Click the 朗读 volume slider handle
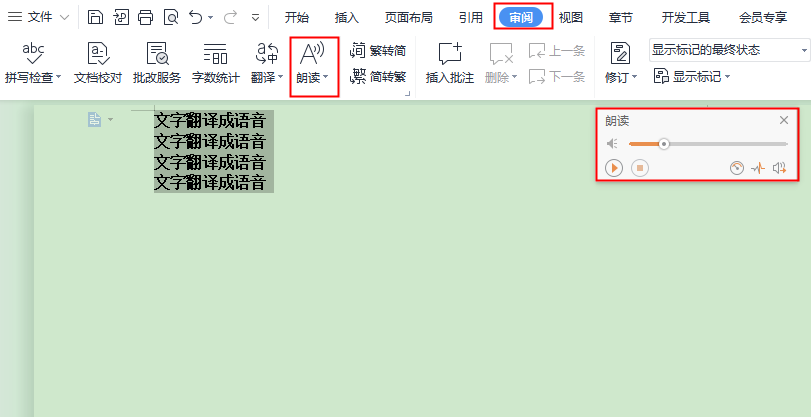Image resolution: width=811 pixels, height=417 pixels. [x=664, y=144]
